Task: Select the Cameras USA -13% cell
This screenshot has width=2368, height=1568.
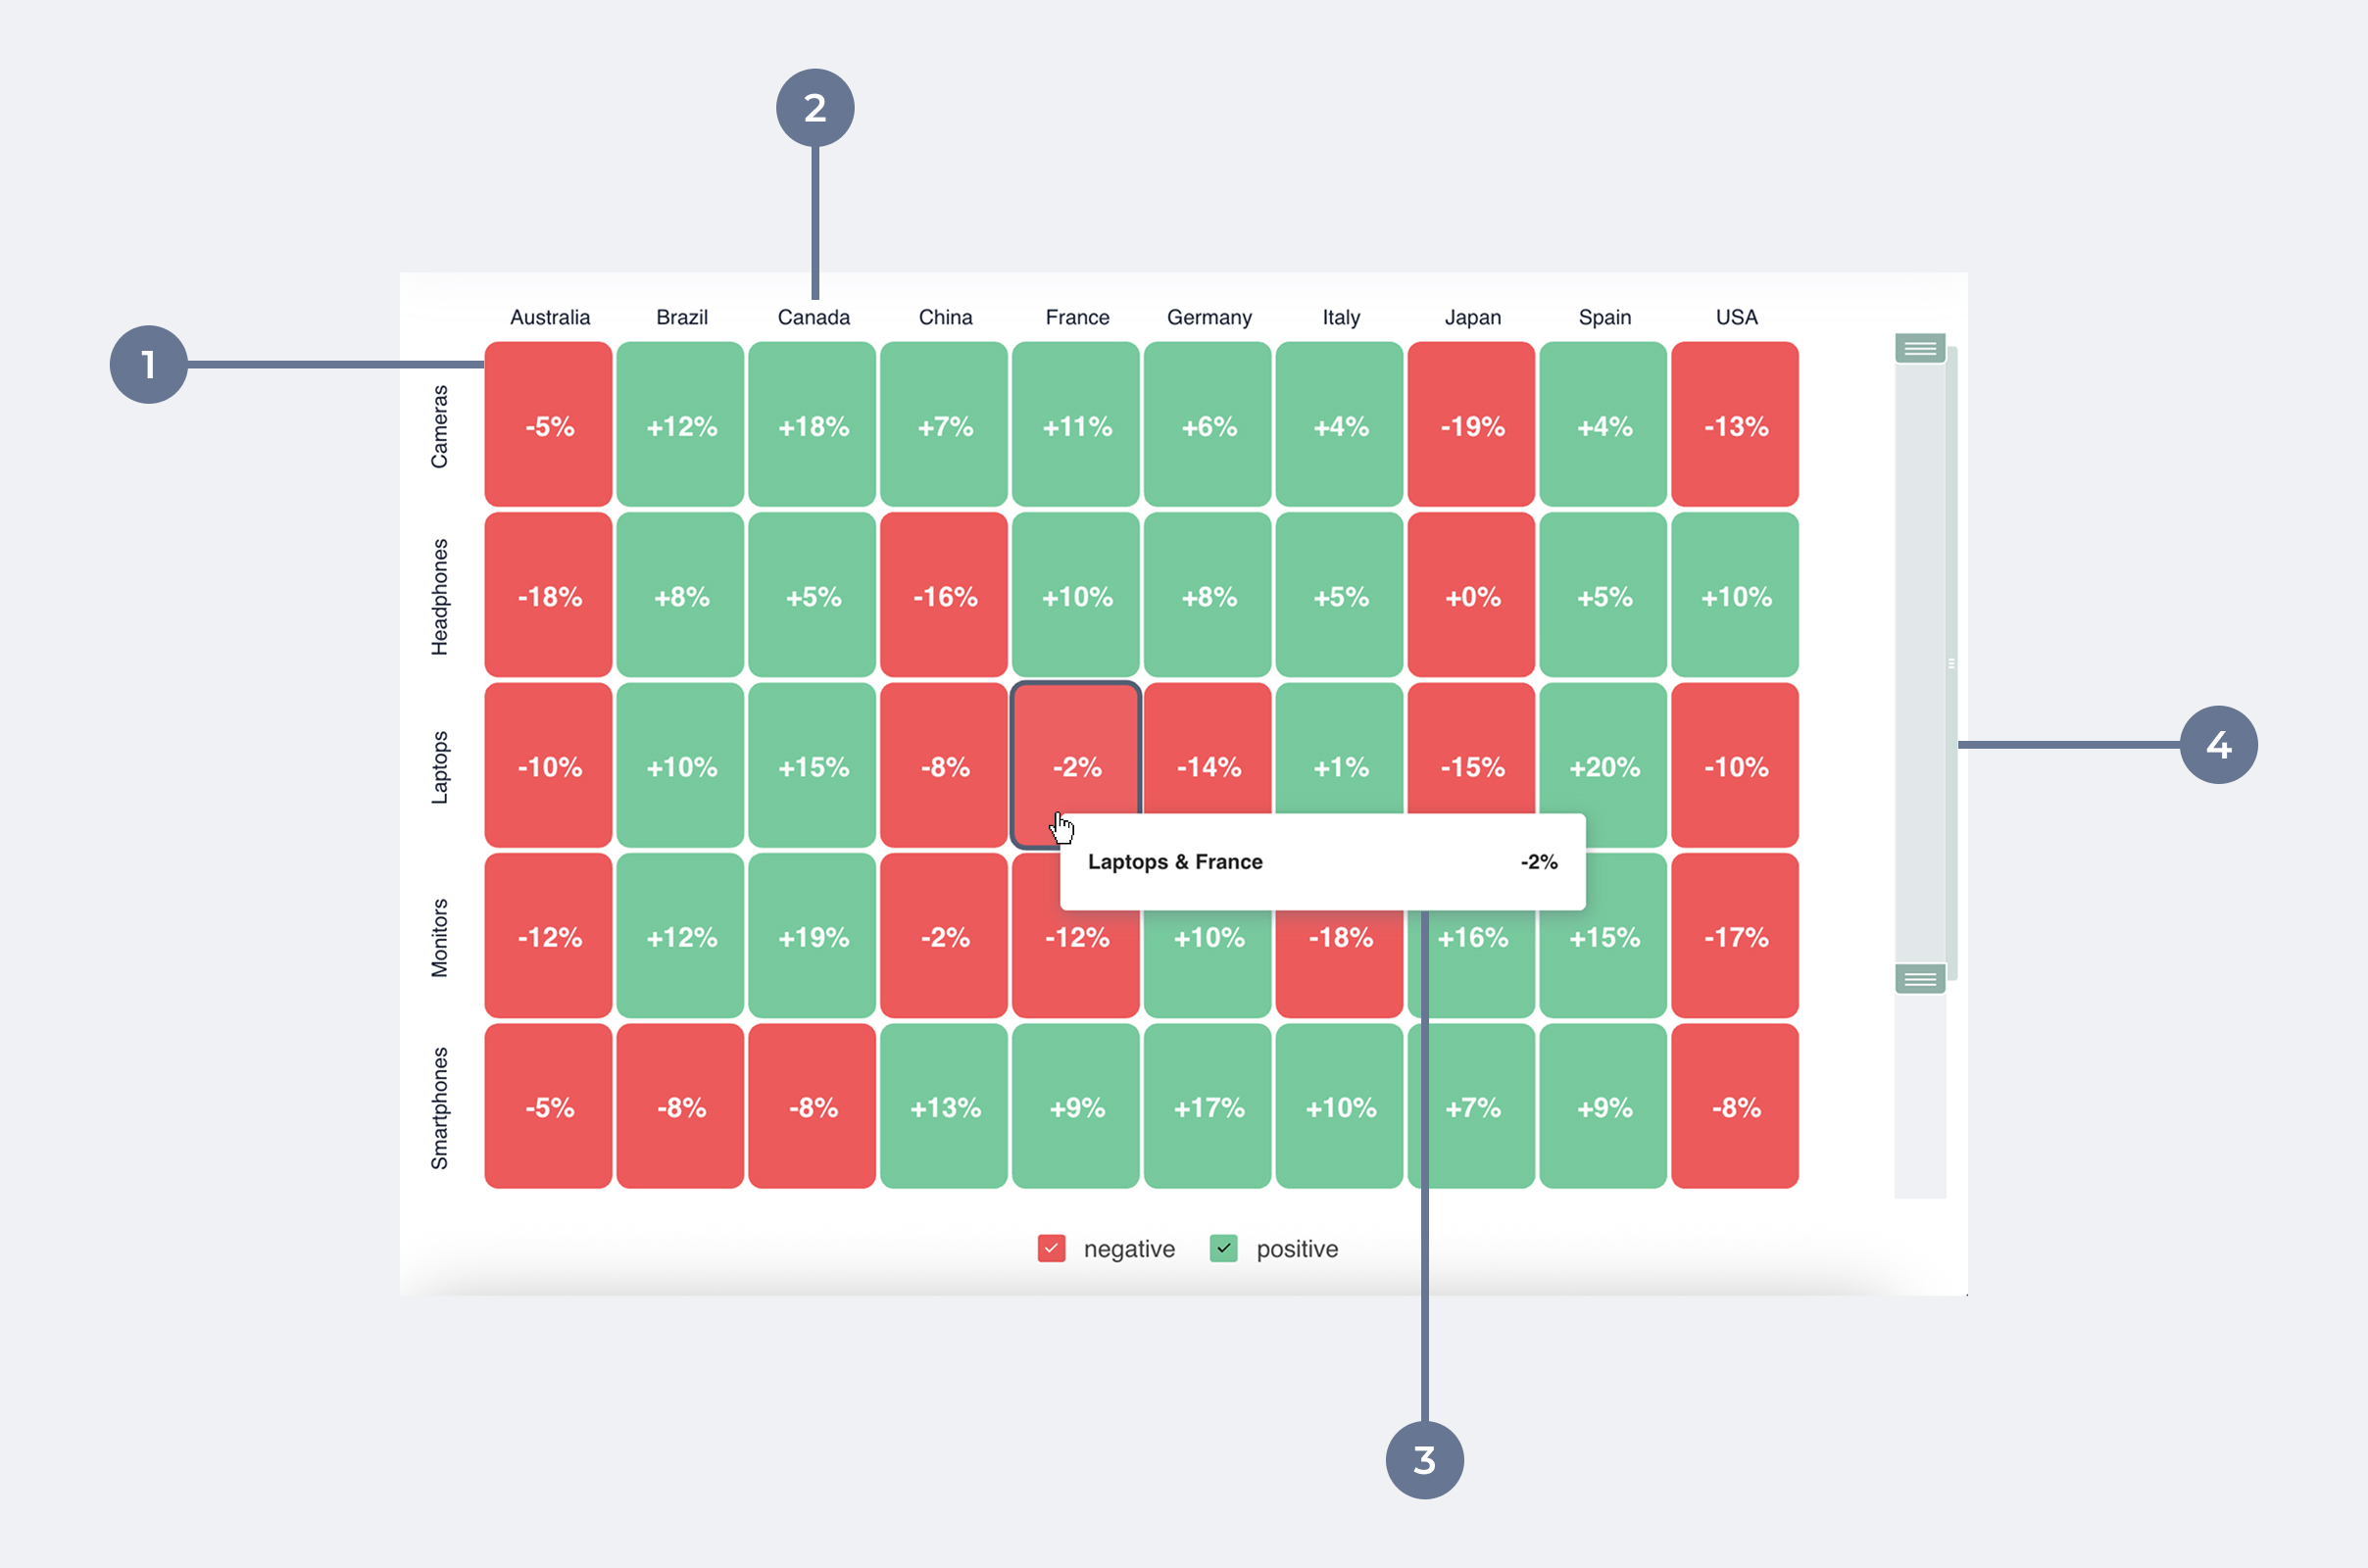Action: coord(1735,424)
